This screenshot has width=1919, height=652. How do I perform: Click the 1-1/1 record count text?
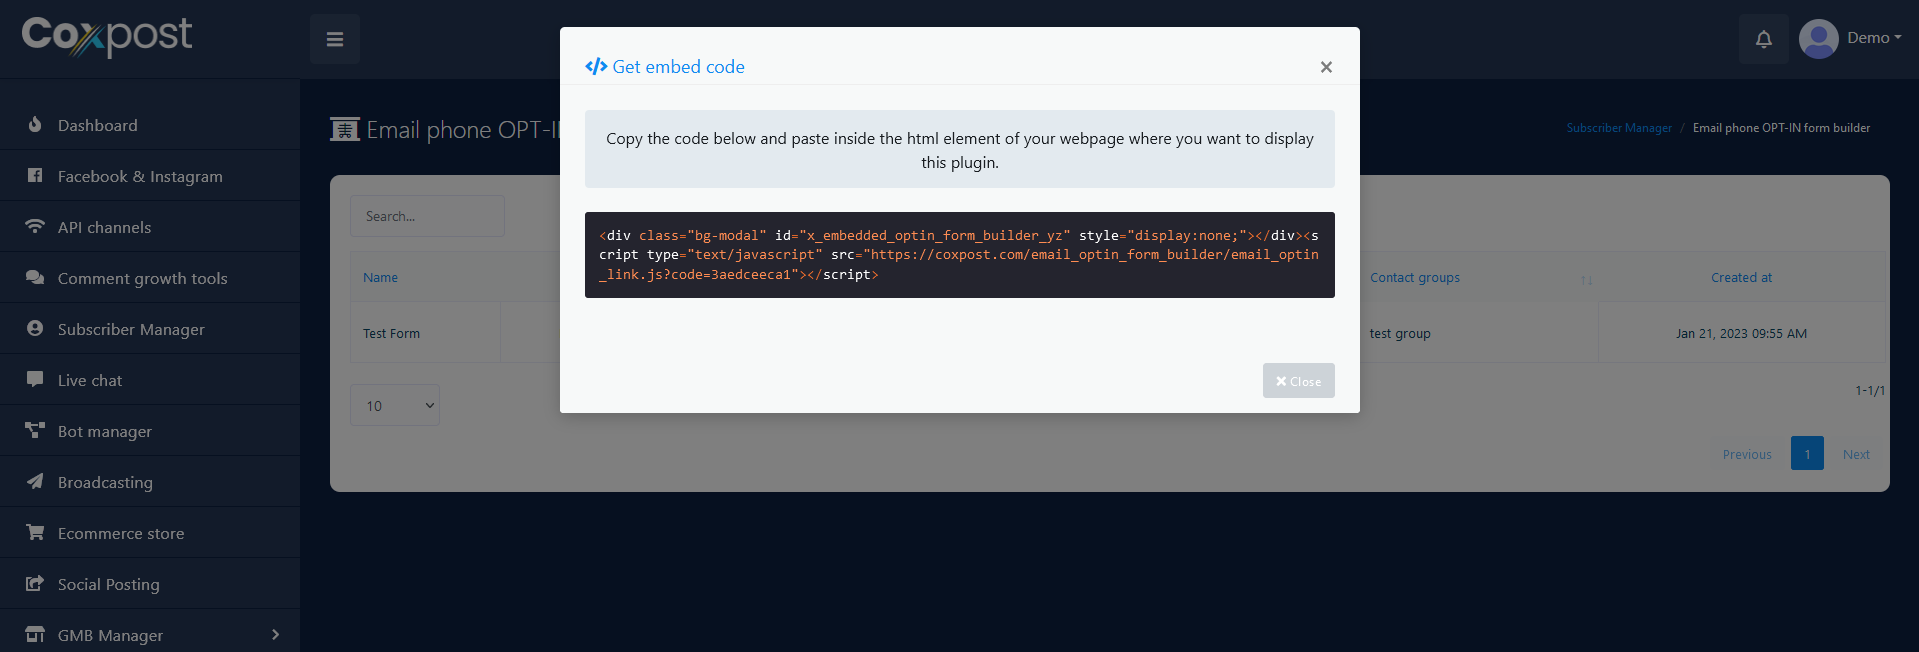(x=1870, y=391)
